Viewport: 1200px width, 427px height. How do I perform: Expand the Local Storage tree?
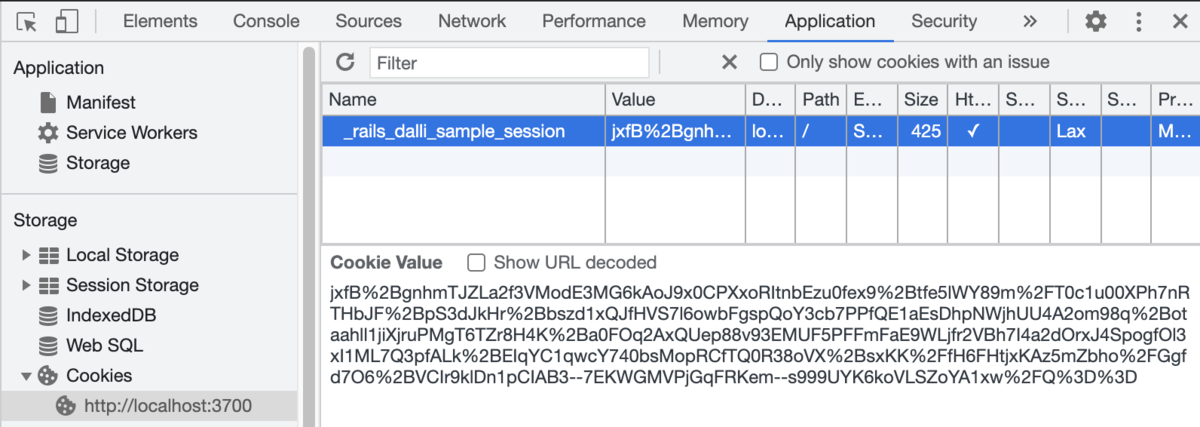tap(27, 255)
